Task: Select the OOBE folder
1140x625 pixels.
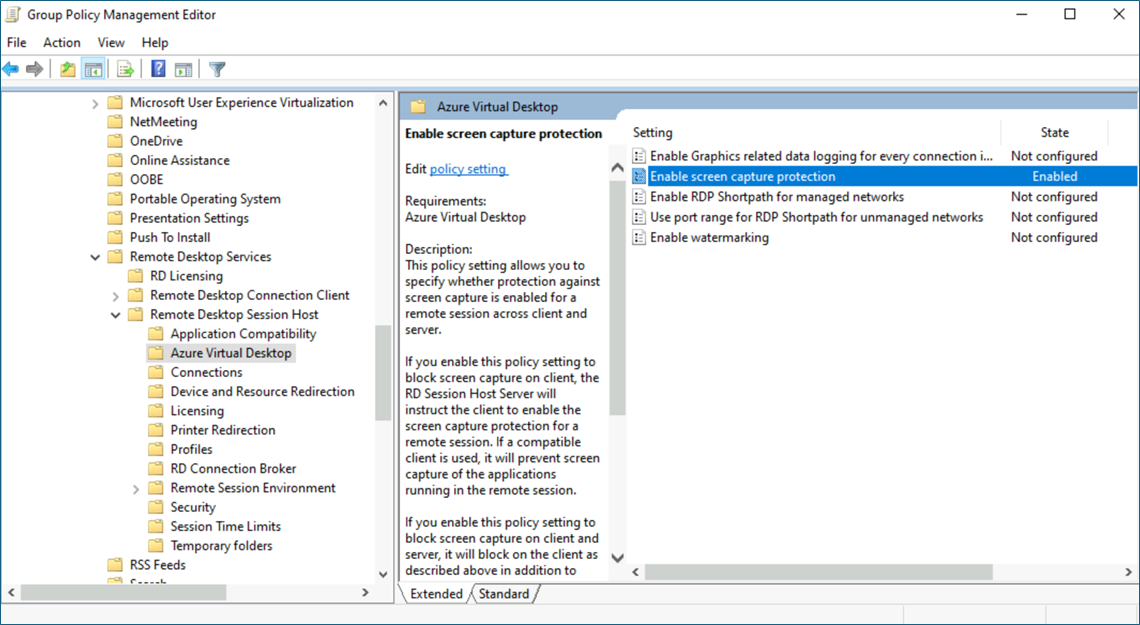Action: pos(146,180)
